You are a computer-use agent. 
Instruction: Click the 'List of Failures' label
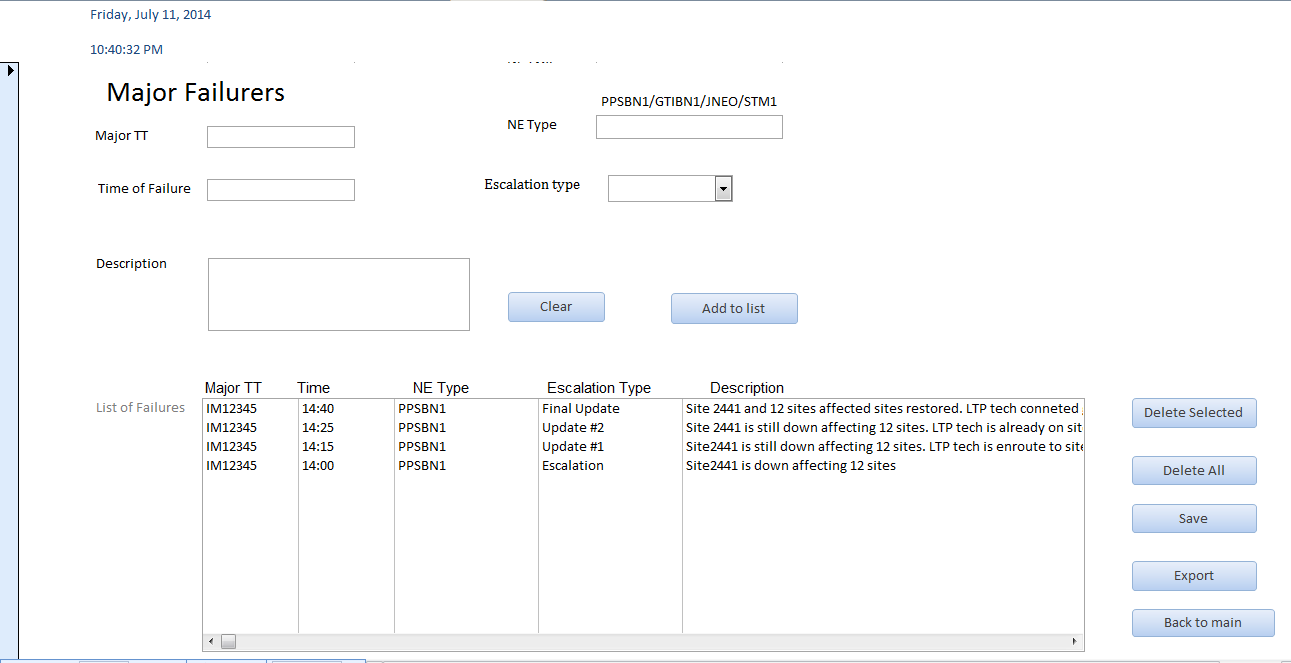[140, 408]
